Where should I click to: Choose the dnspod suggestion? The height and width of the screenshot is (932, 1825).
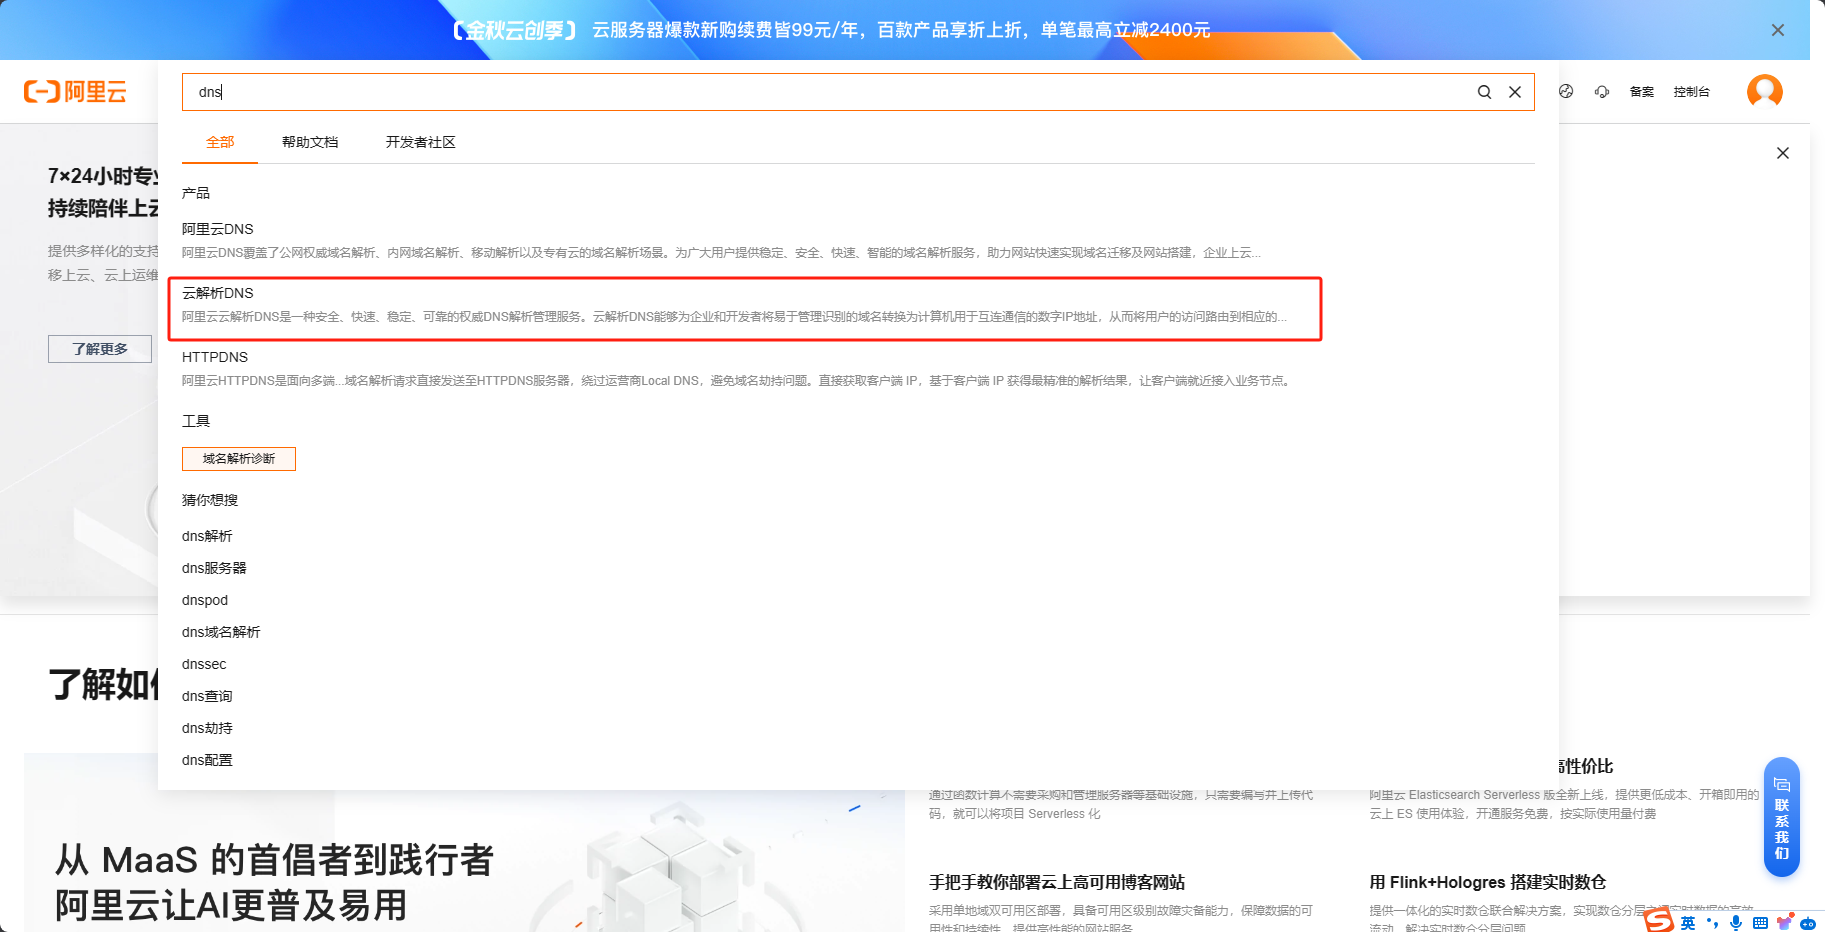(205, 600)
